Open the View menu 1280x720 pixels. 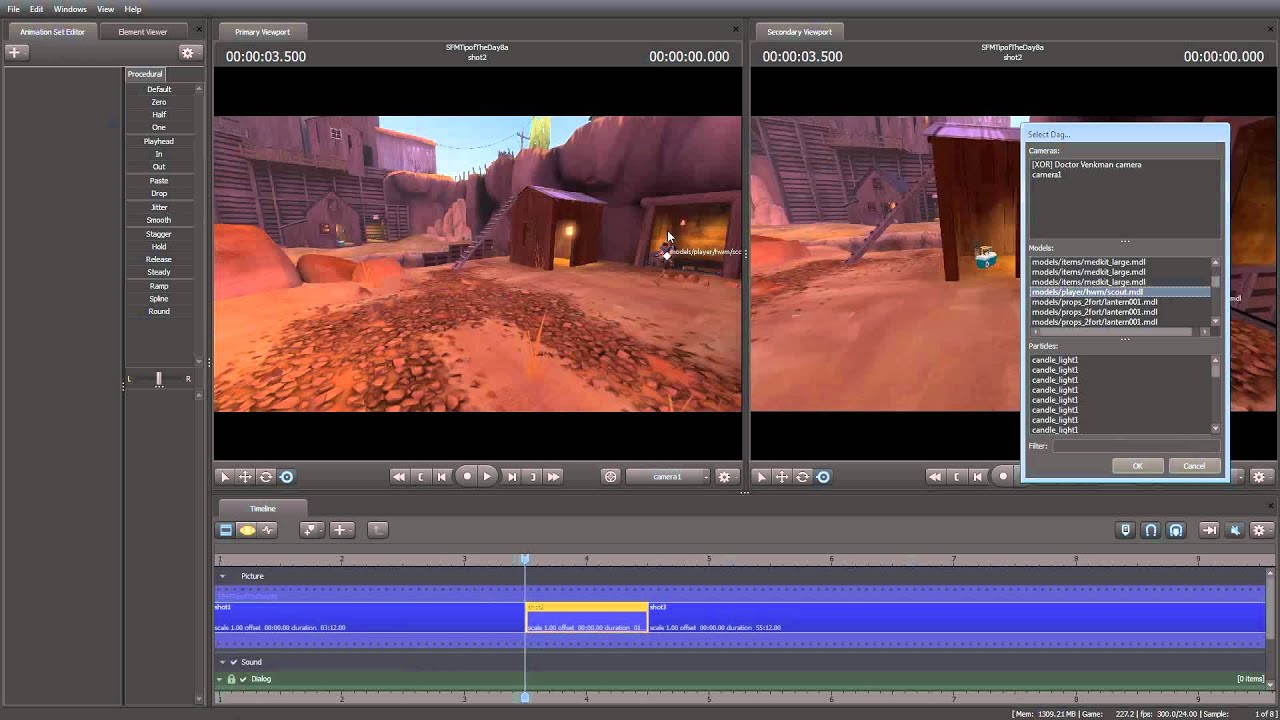[x=105, y=9]
